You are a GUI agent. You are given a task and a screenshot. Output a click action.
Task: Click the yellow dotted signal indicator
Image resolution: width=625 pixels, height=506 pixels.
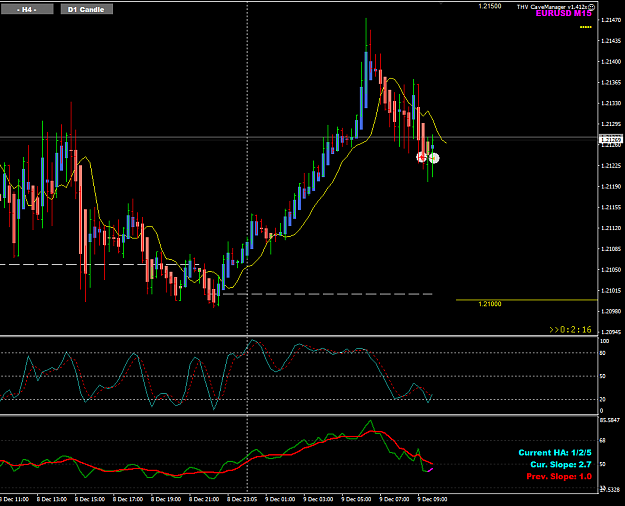click(586, 27)
